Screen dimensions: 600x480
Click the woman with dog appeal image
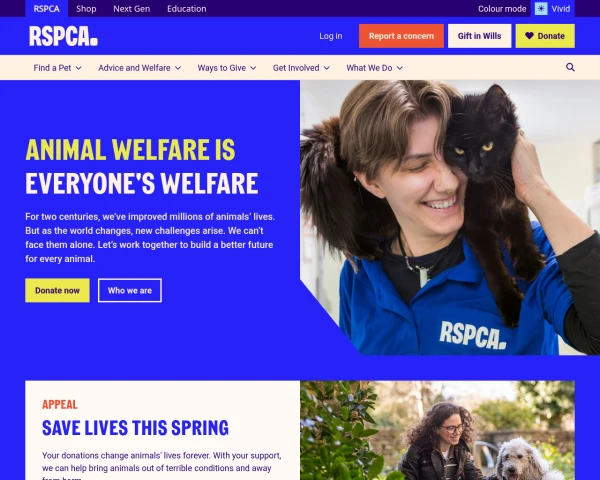(437, 430)
